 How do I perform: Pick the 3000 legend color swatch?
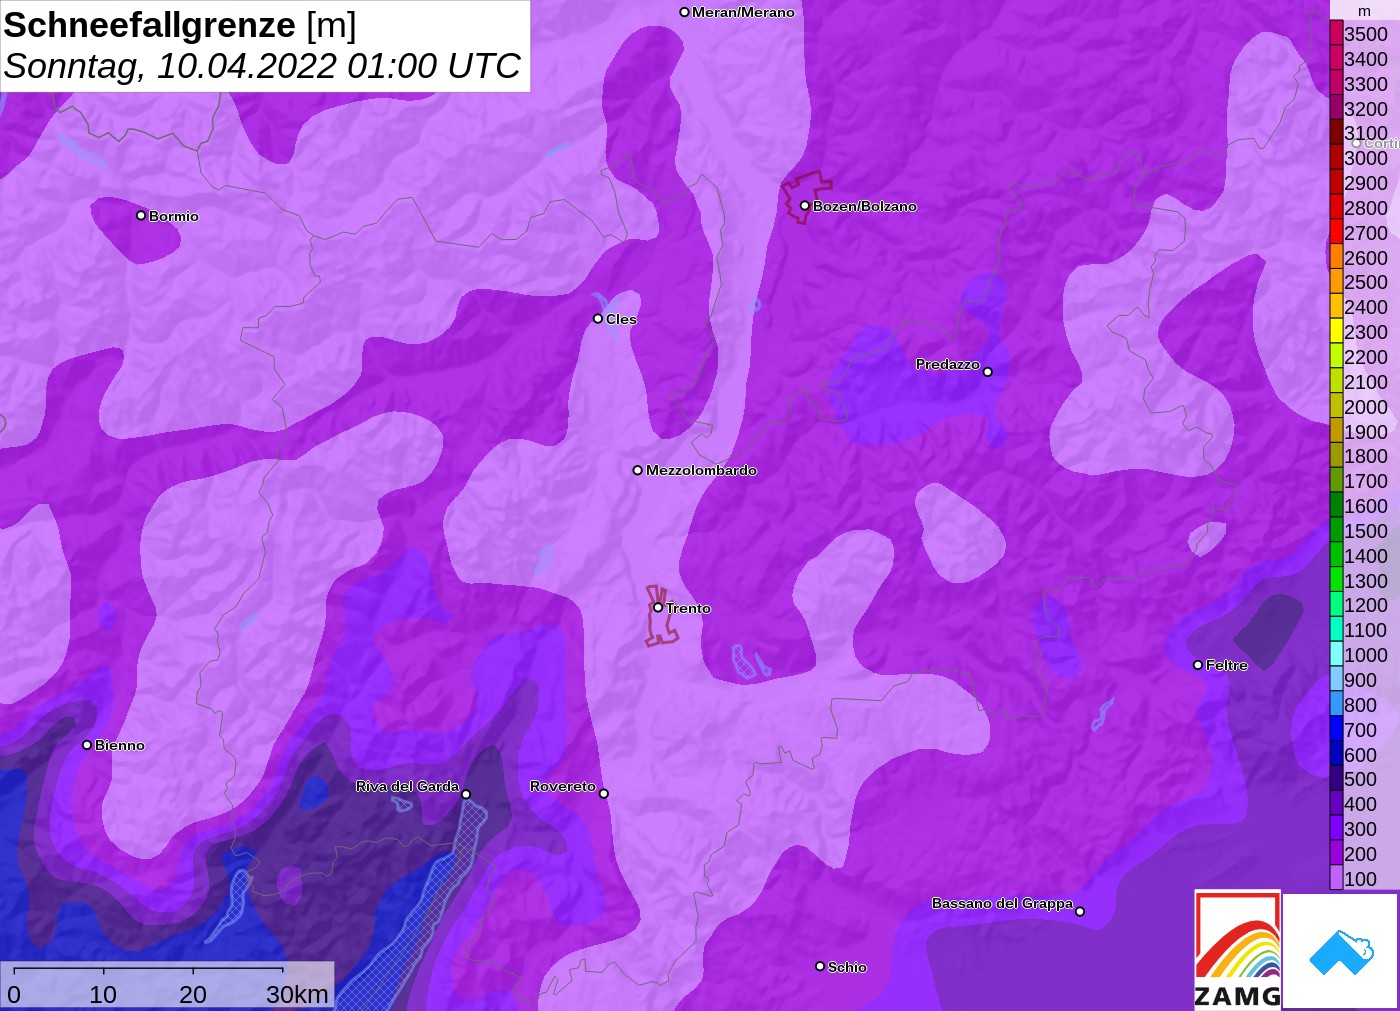[x=1336, y=157]
